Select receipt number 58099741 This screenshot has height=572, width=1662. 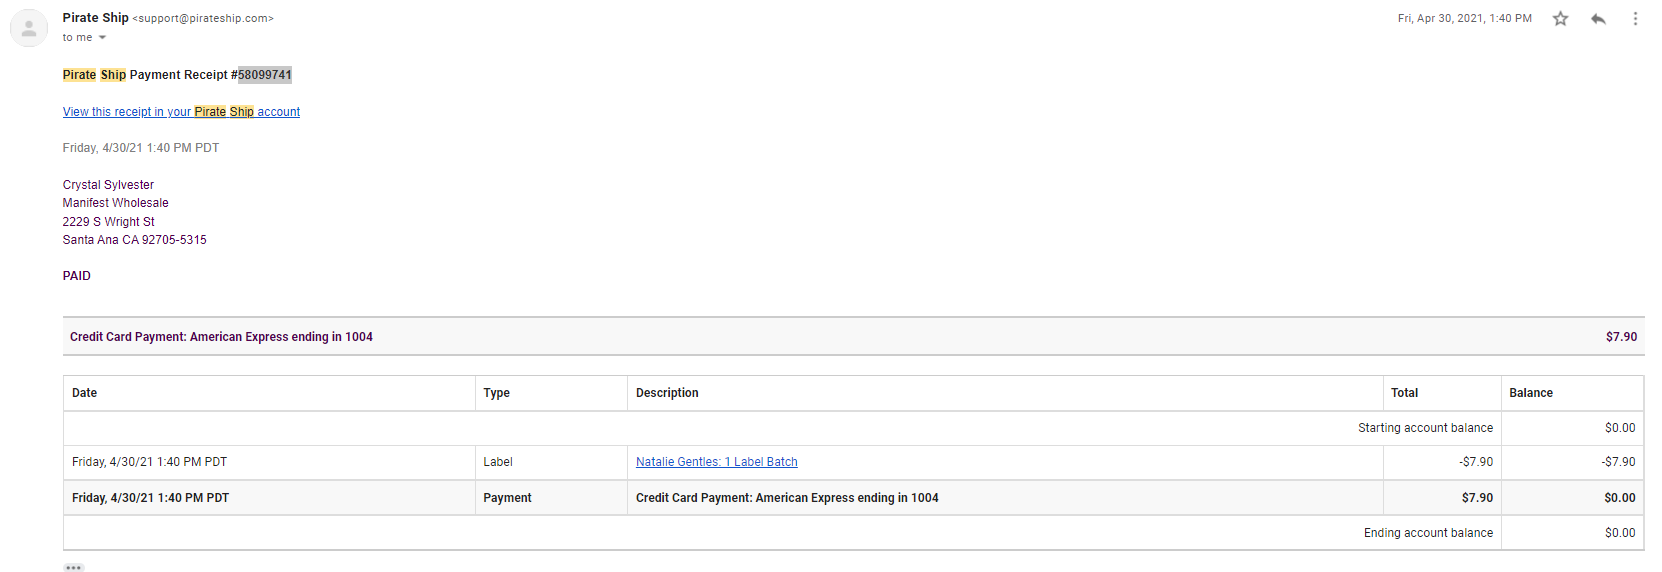265,75
